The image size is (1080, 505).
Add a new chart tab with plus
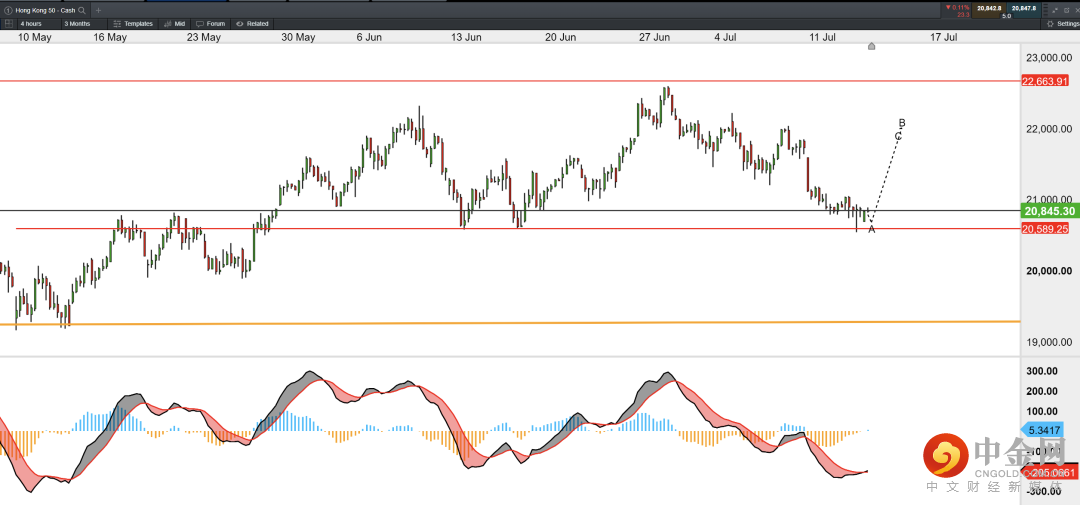(x=98, y=9)
